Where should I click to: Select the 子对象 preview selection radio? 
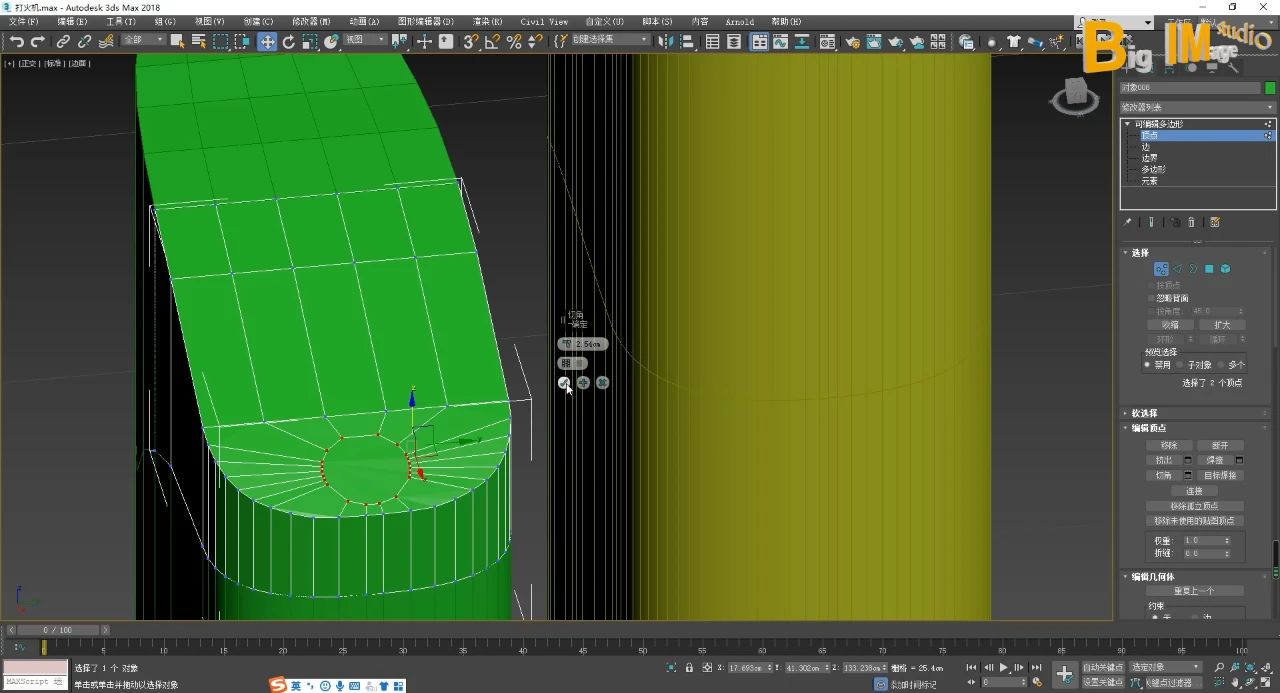[x=1181, y=365]
